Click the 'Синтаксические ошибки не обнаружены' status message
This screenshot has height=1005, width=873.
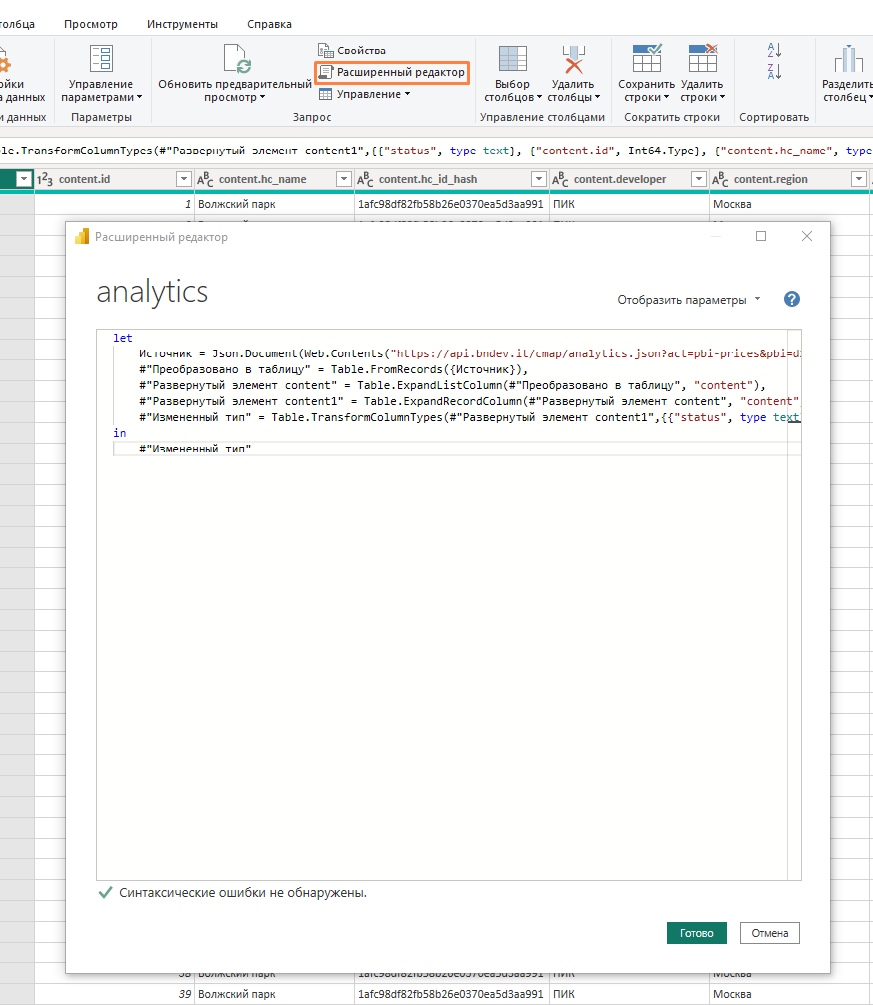click(x=243, y=893)
